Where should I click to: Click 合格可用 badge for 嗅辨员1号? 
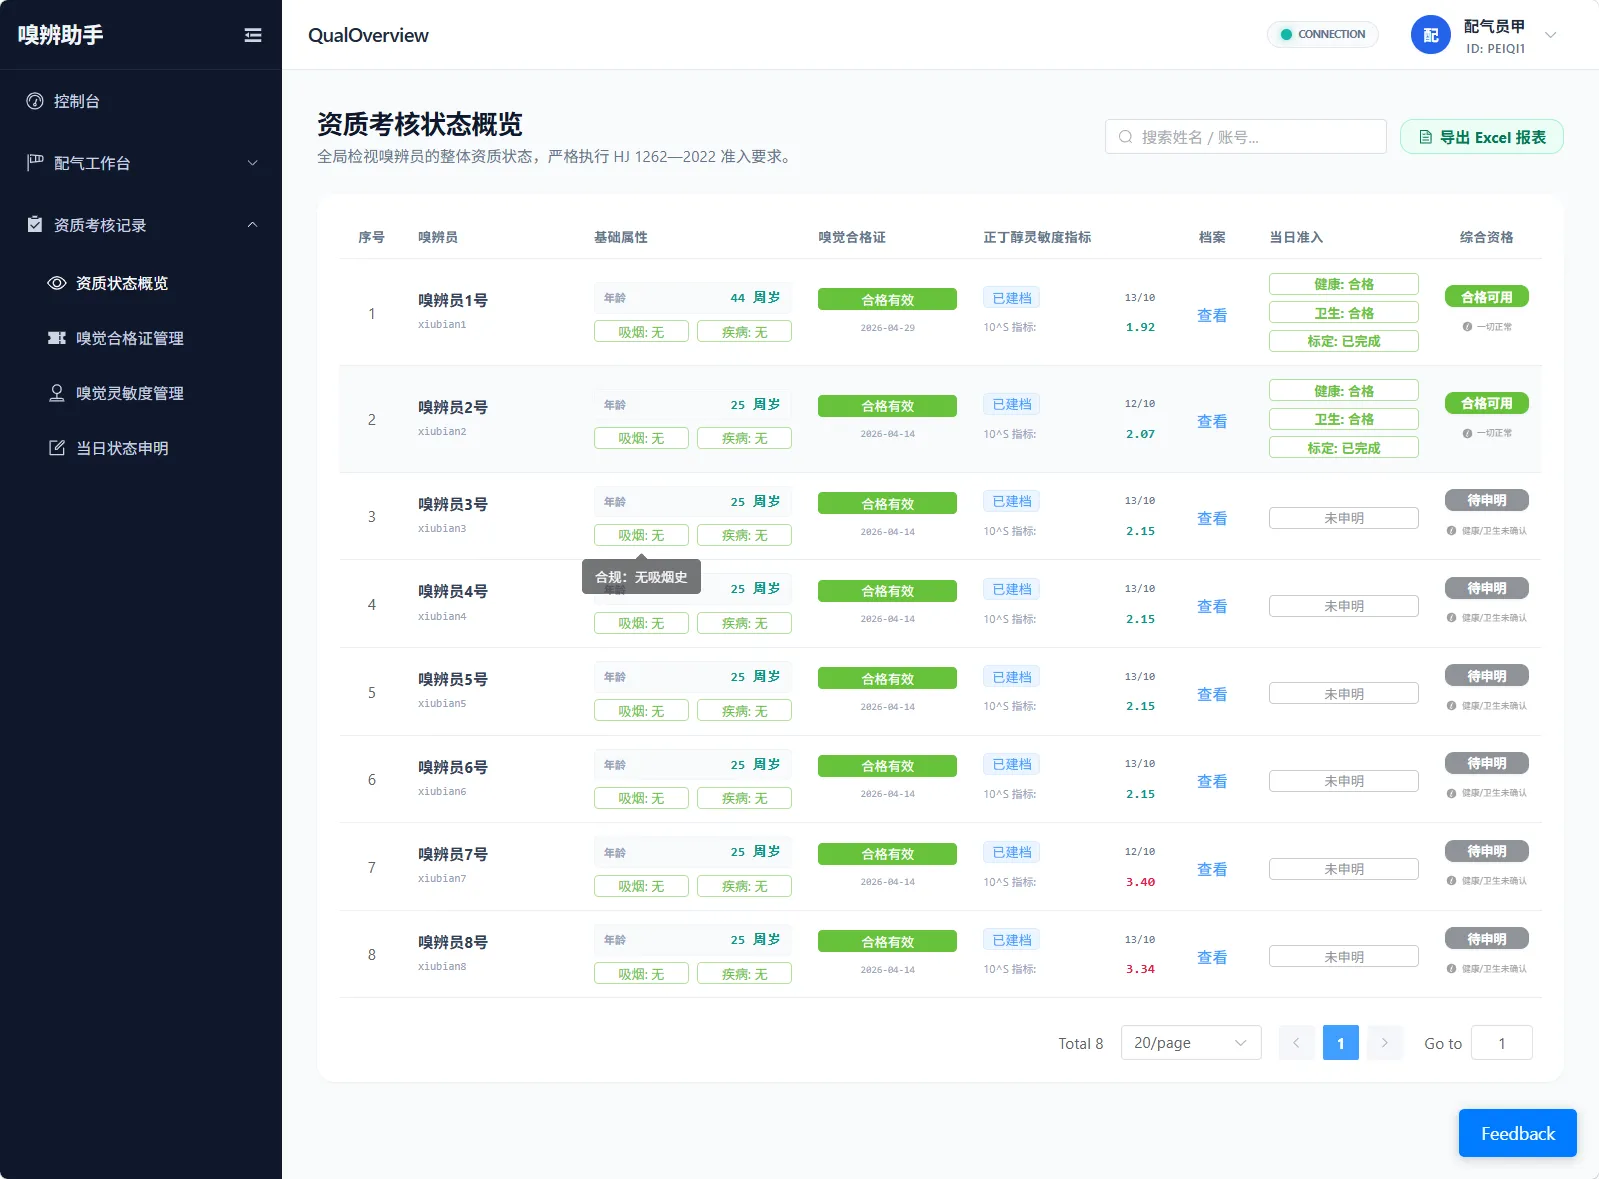(1487, 297)
